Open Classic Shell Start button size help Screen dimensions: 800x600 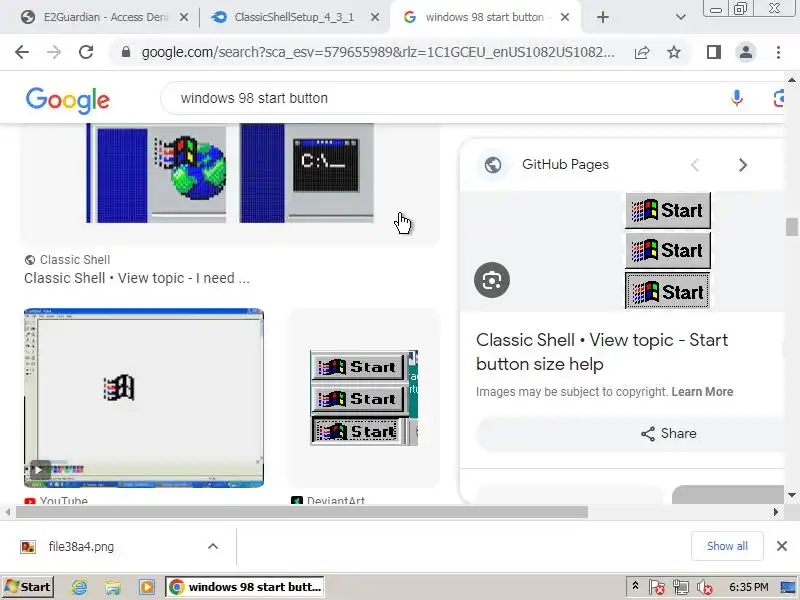click(x=602, y=352)
